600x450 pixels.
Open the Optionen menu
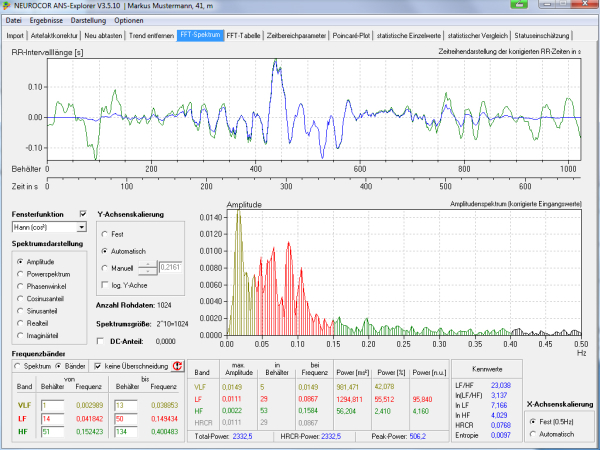tap(129, 20)
